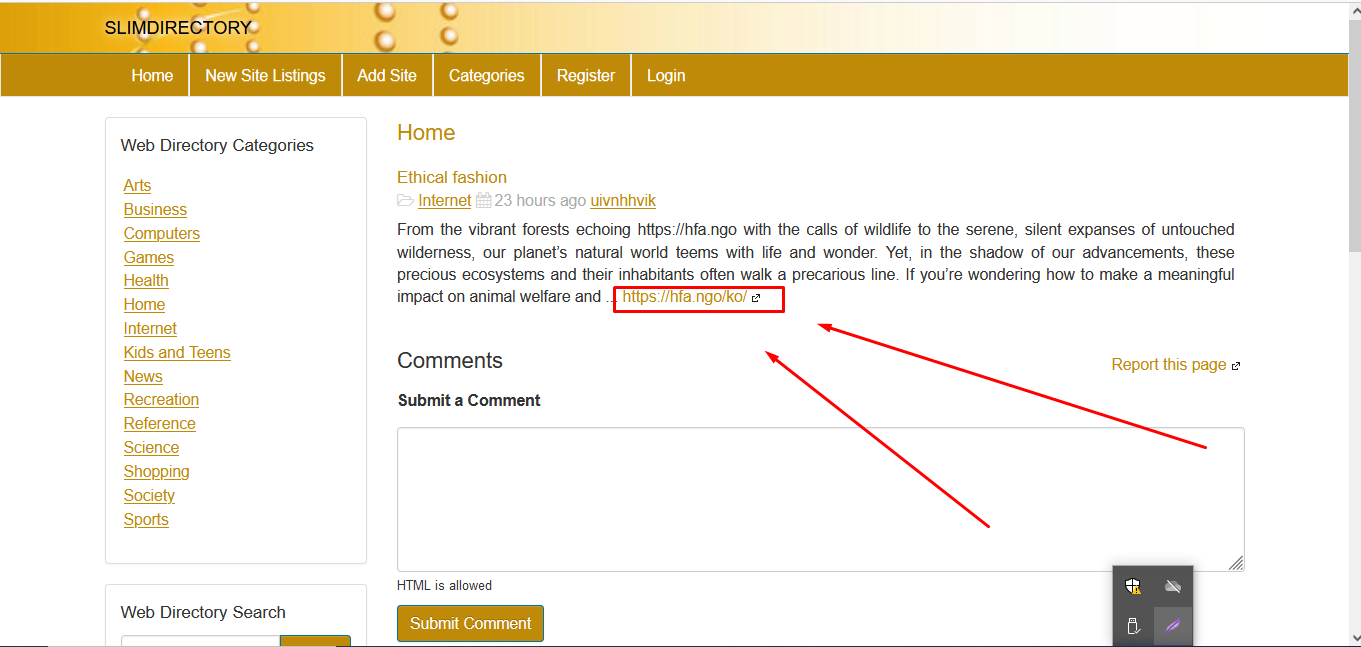Click external link icon beside Report this page

[x=1236, y=366]
